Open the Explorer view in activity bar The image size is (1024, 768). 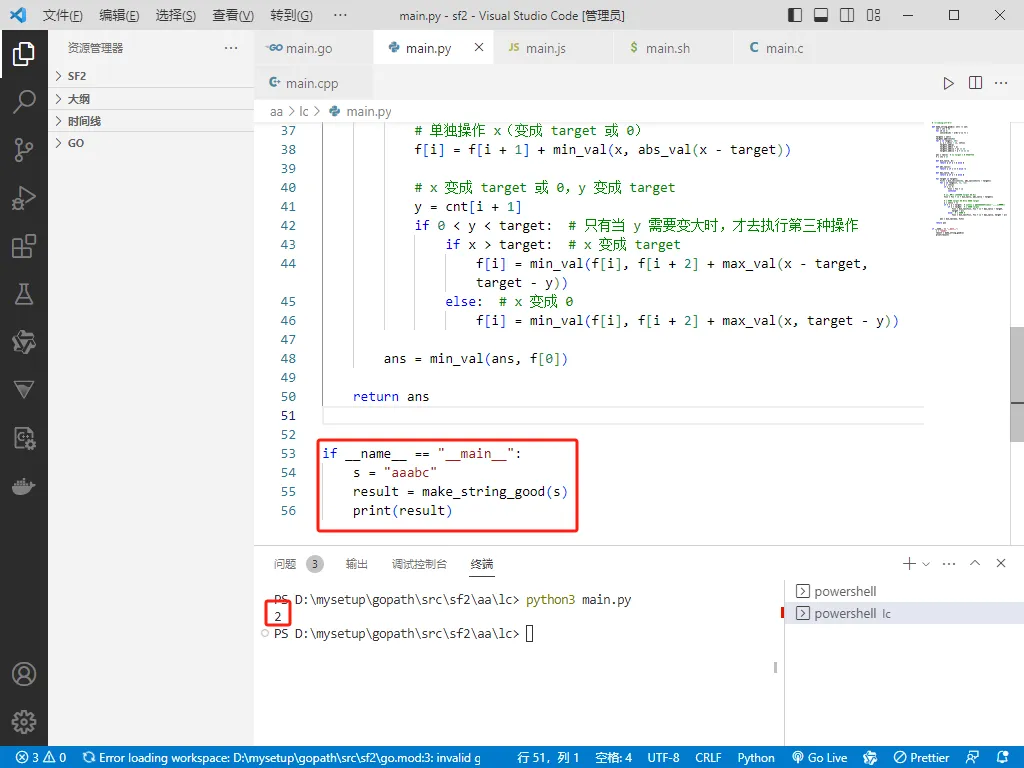pos(24,54)
